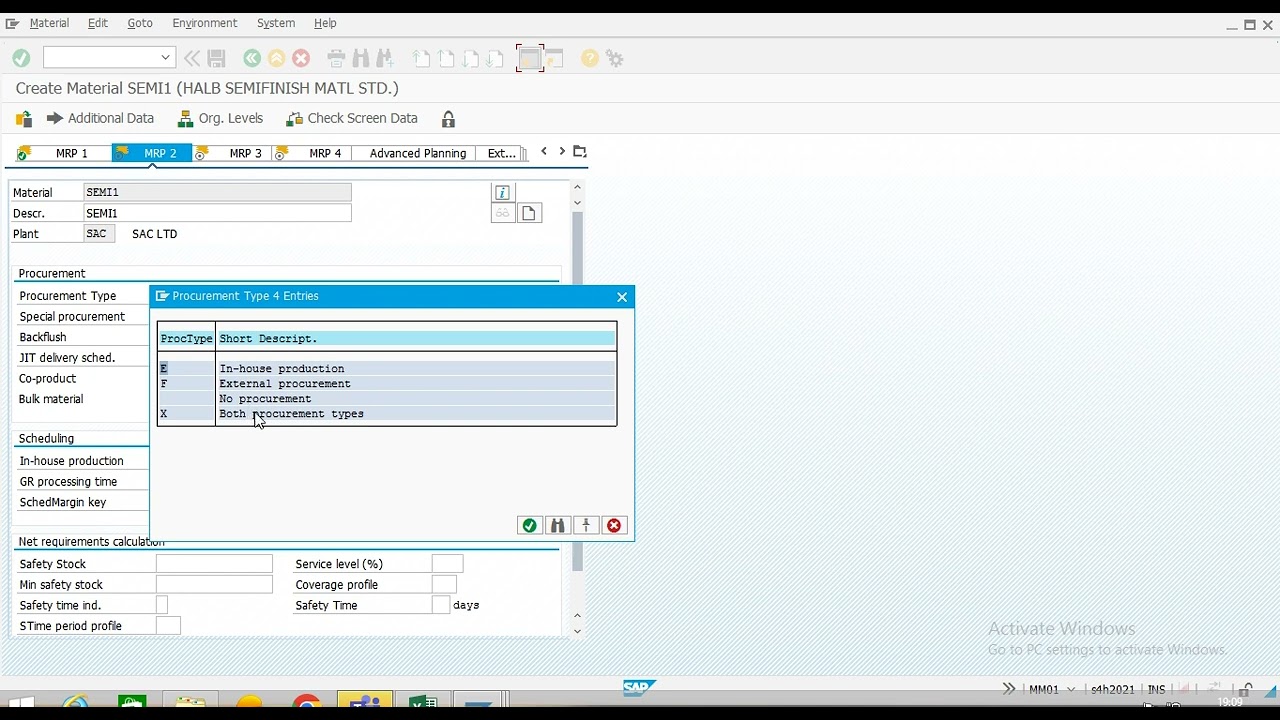1280x720 pixels.
Task: Click the Last Page icon in the toolbar
Action: (494, 59)
